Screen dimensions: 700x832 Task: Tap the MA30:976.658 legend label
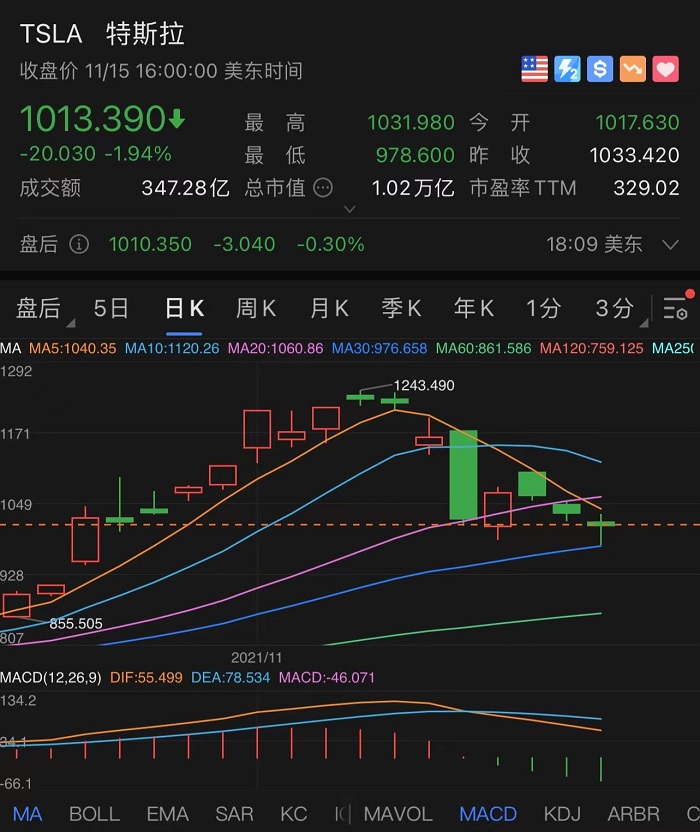(379, 349)
